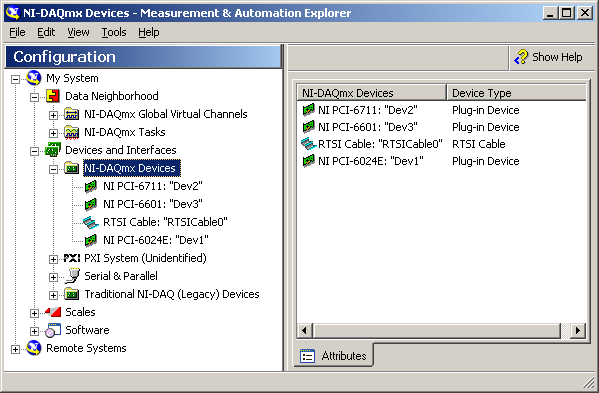
Task: Click the NI-DAQmx Global Virtual Channels folder icon
Action: coord(71,114)
